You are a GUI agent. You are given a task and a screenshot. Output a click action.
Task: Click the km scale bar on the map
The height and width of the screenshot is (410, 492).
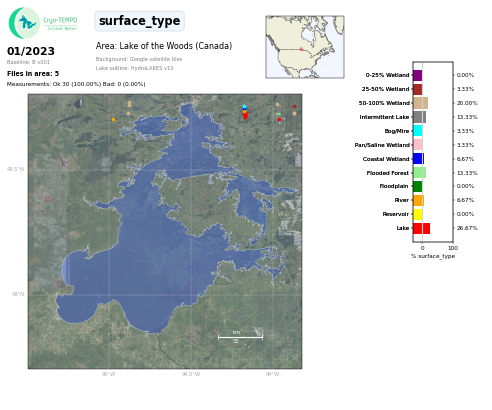[240, 336]
